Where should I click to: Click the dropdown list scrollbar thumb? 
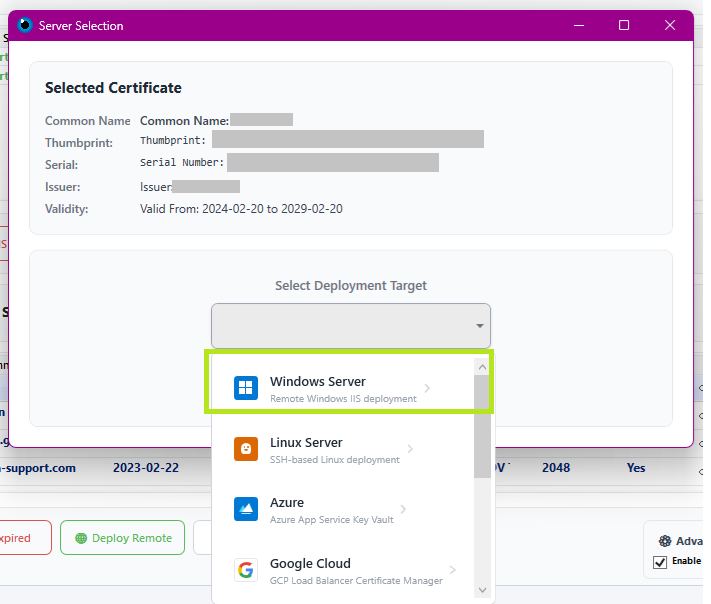tap(482, 426)
